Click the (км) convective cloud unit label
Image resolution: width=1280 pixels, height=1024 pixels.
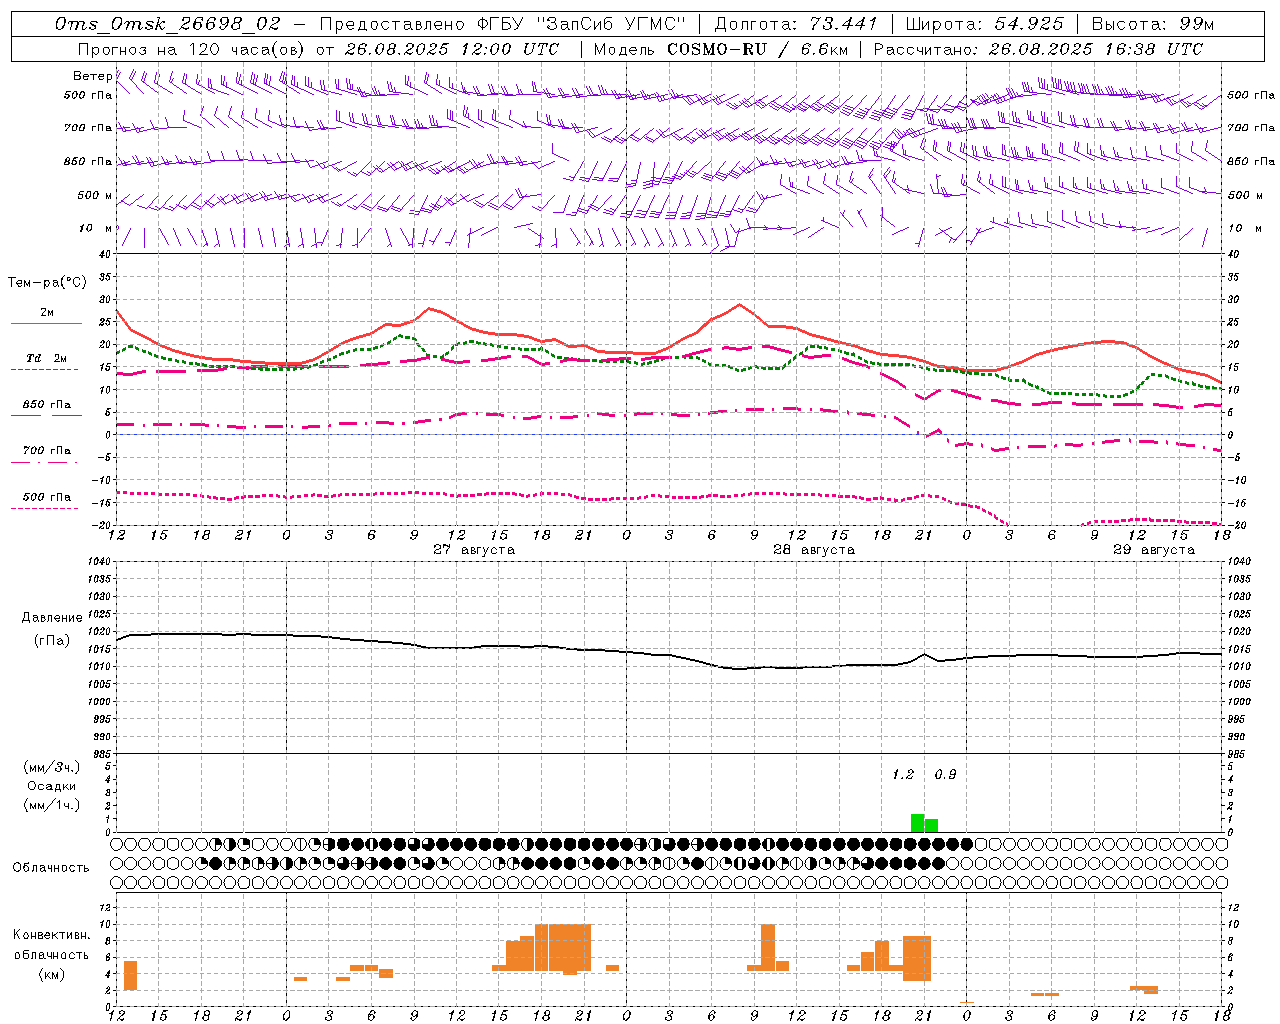pyautogui.click(x=52, y=974)
